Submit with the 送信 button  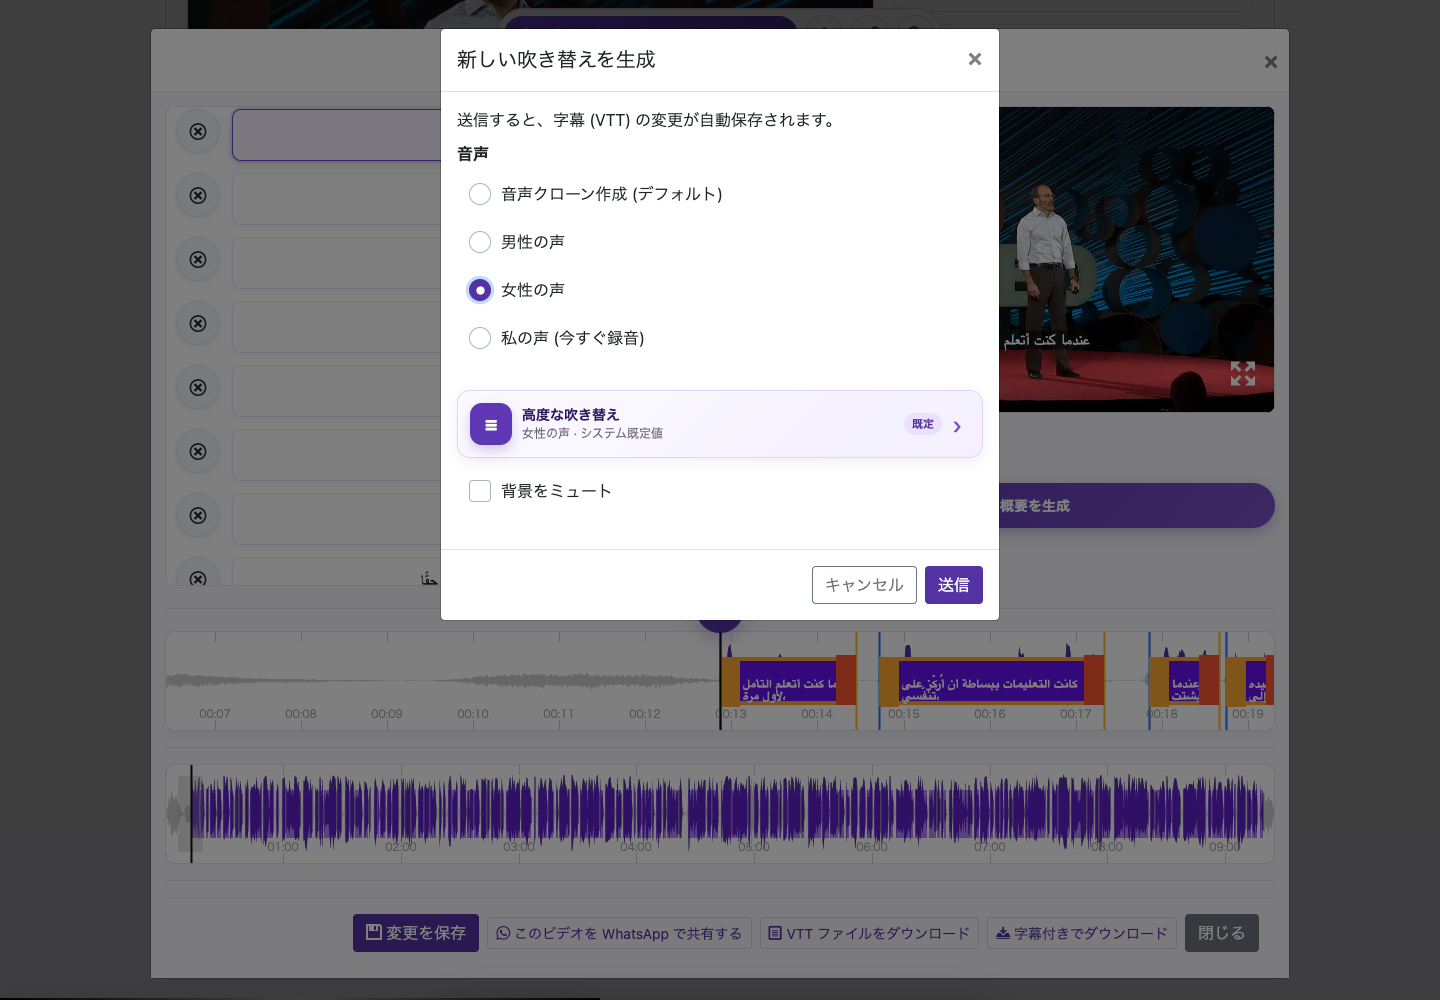954,585
